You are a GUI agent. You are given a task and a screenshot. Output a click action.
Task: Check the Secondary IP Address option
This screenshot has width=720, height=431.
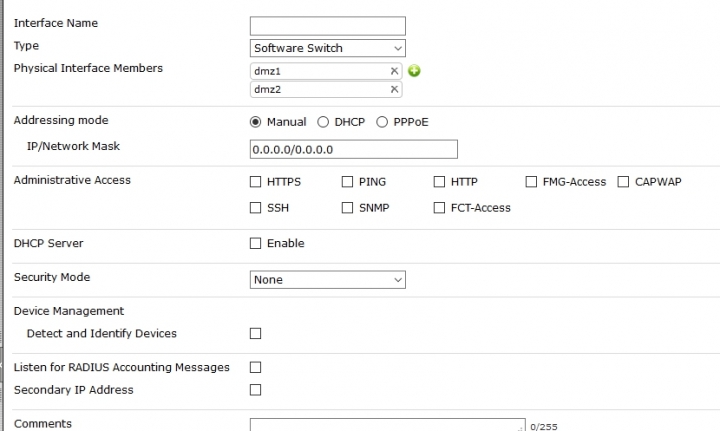point(255,390)
